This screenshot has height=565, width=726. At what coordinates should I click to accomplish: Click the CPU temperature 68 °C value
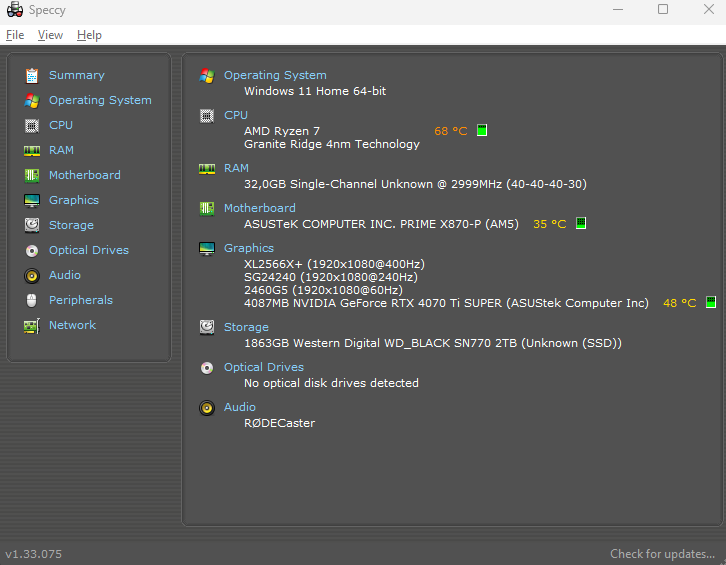[x=451, y=131]
